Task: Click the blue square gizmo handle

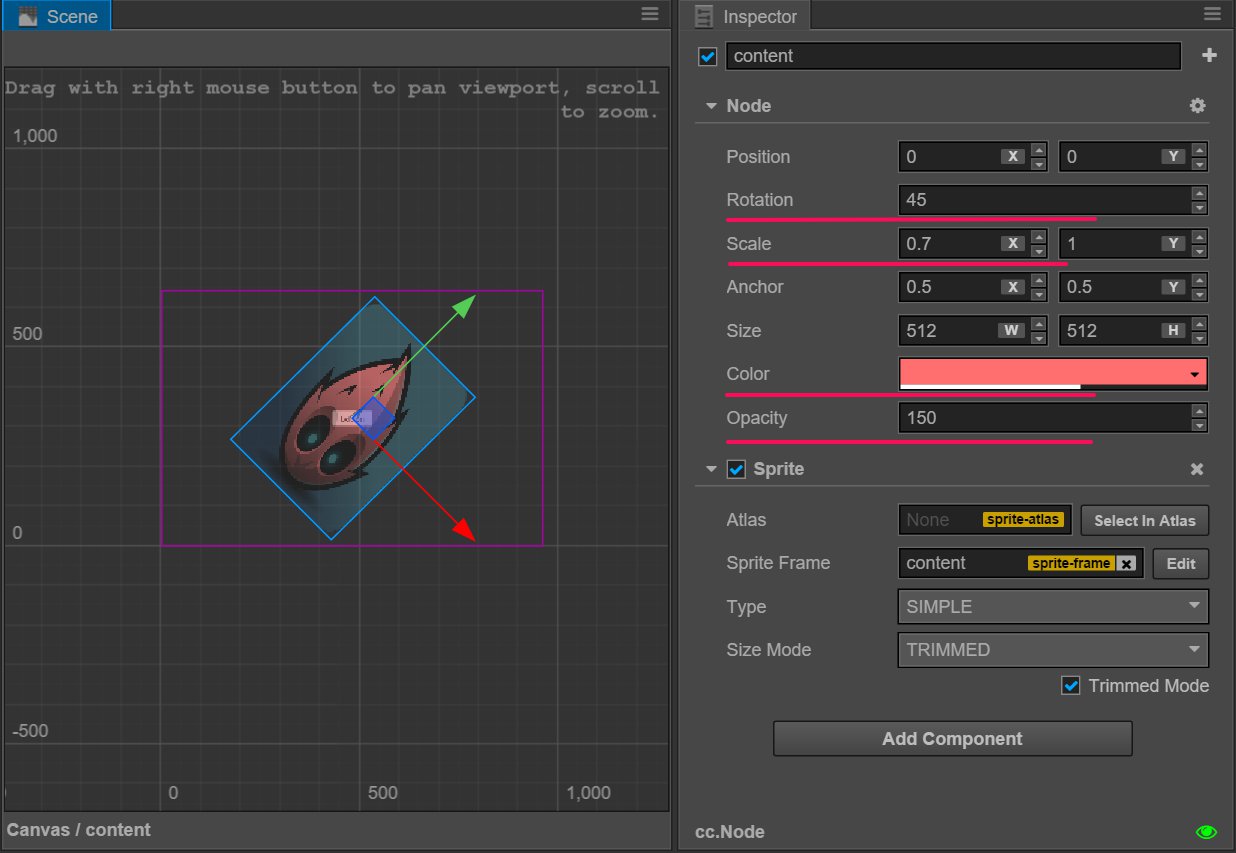Action: coord(374,418)
